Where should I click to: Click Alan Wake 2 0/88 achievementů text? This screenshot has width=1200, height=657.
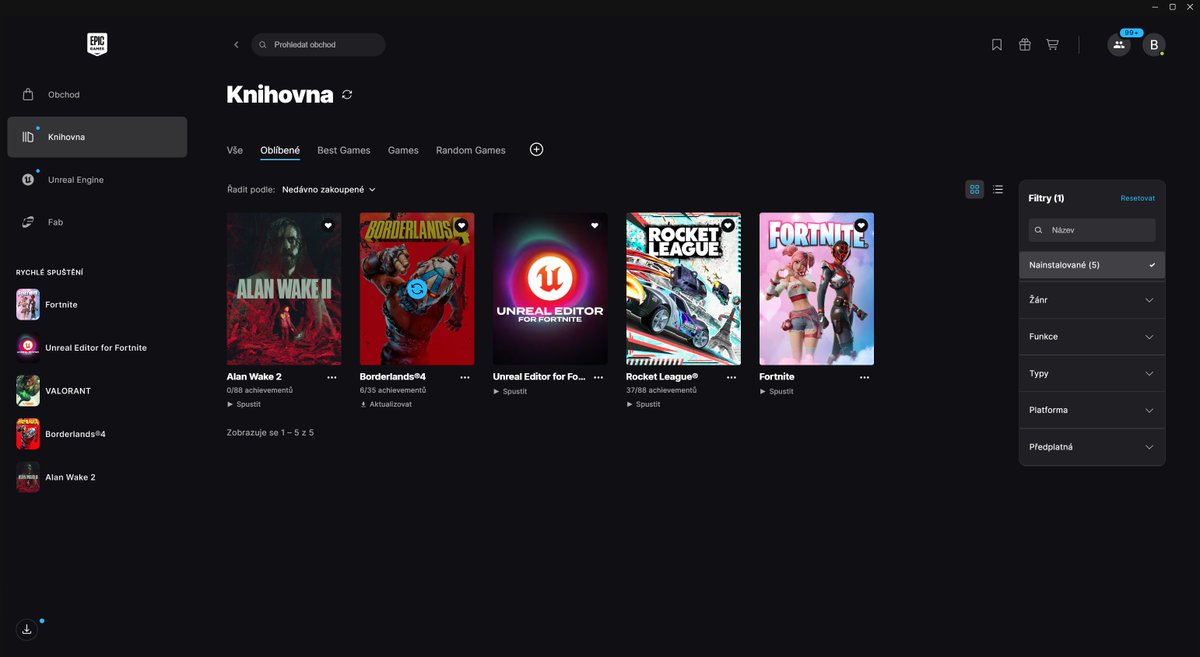tap(260, 390)
